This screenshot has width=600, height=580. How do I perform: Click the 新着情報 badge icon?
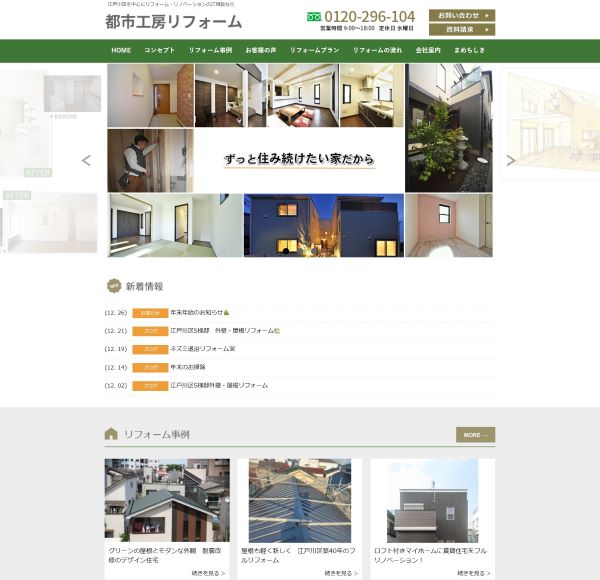[114, 286]
